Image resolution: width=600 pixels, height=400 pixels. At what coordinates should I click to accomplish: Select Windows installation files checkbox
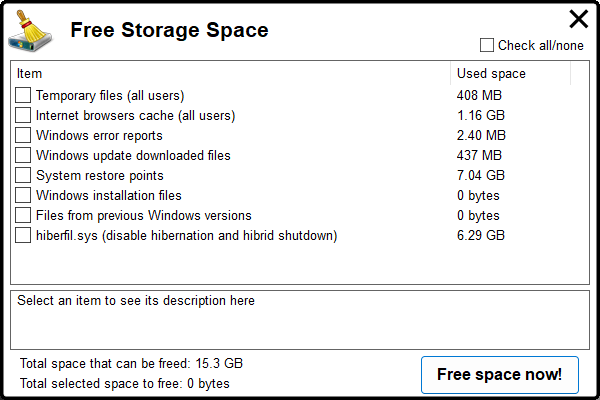[x=23, y=195]
